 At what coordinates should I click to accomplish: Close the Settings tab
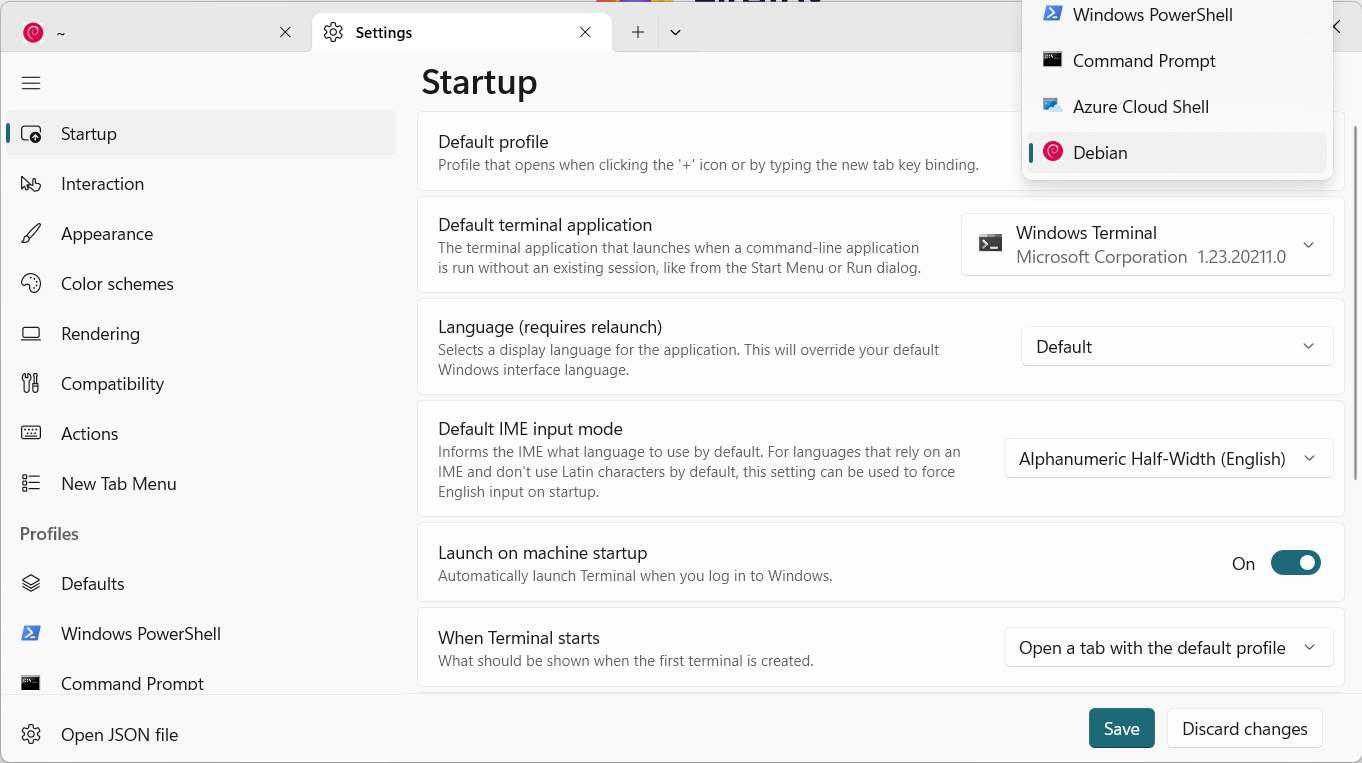point(585,32)
